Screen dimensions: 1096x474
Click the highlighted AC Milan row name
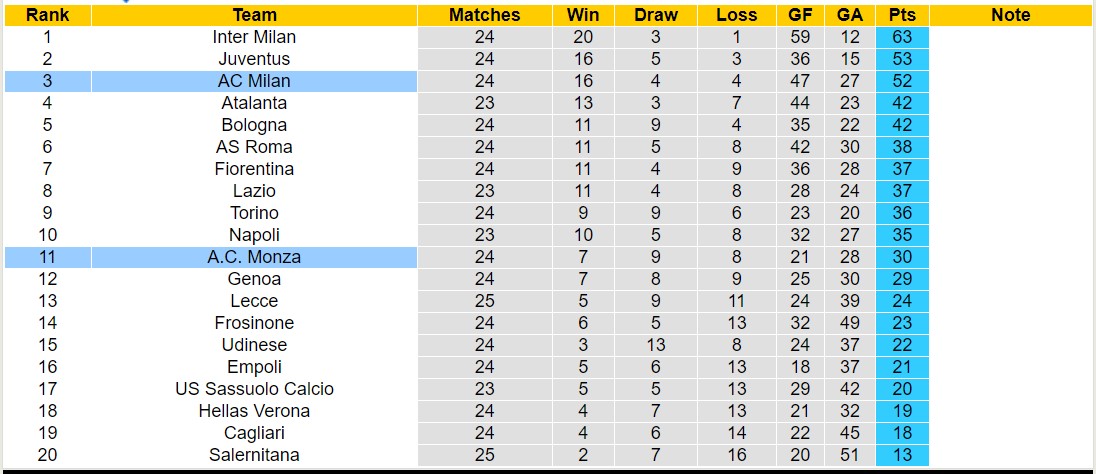tap(254, 81)
